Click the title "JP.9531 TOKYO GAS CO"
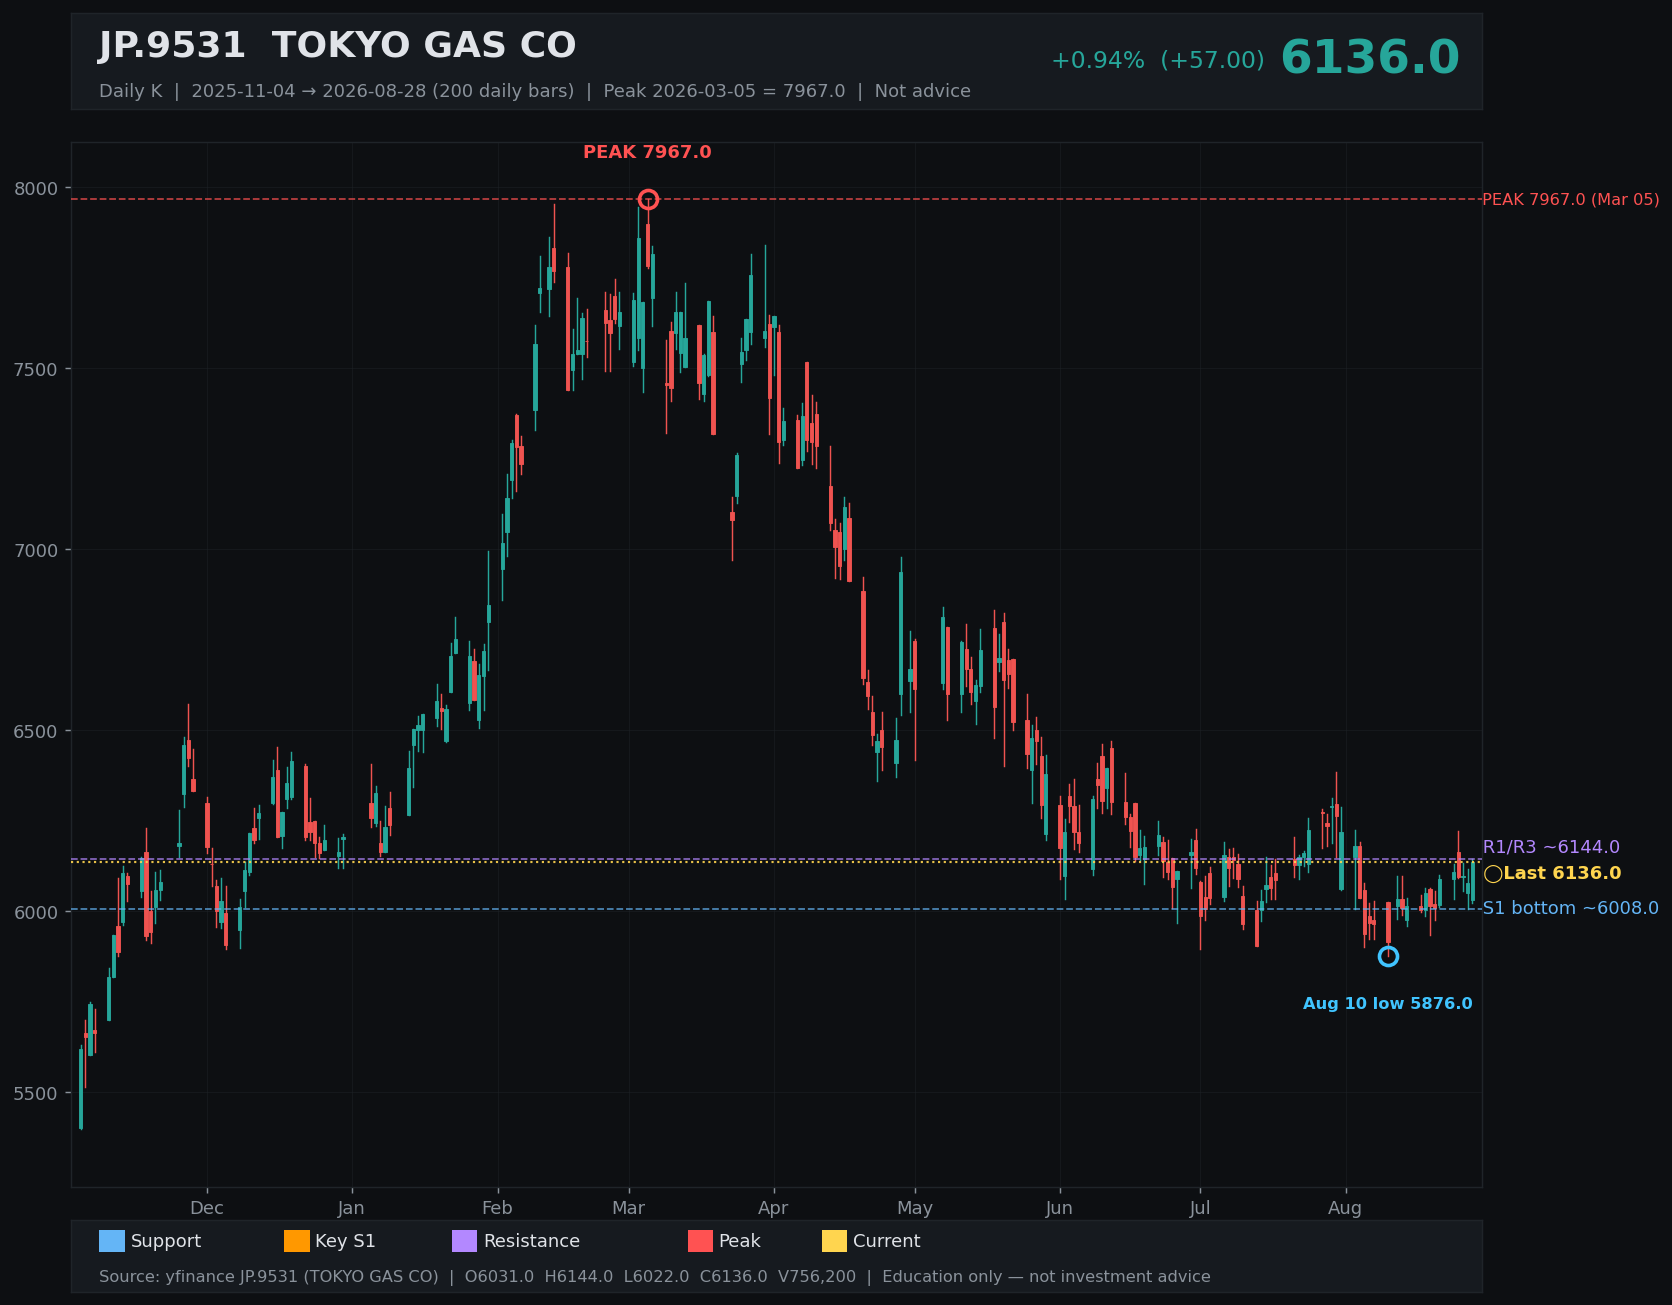1672x1305 pixels. click(x=337, y=46)
